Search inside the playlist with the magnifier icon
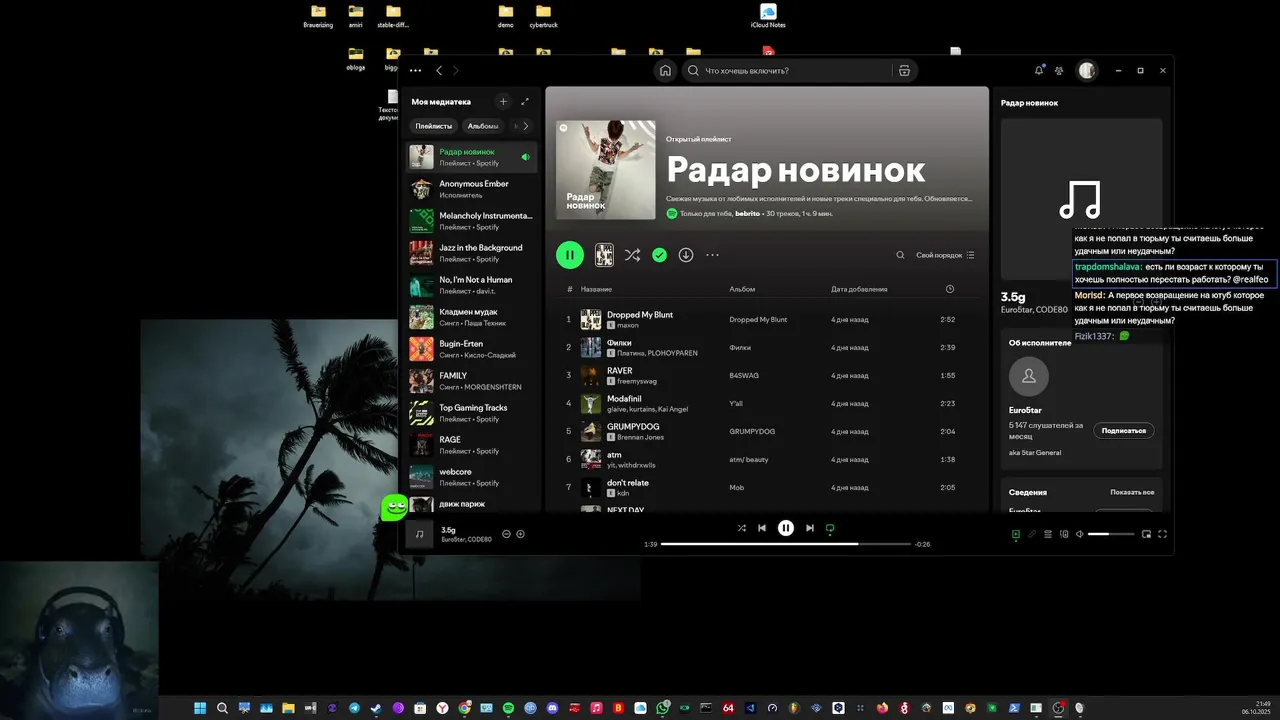Viewport: 1280px width, 720px height. tap(900, 255)
